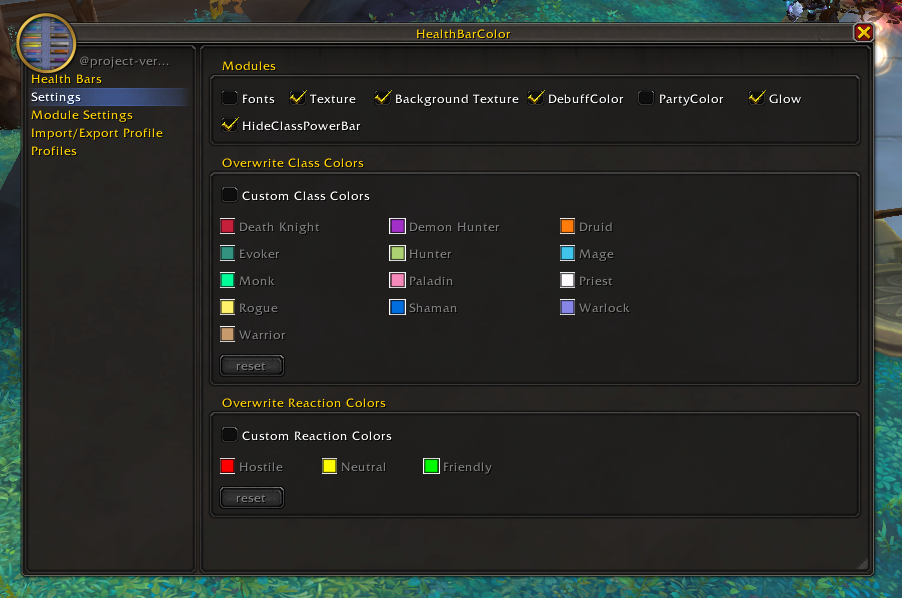
Task: Turn off the Glow module
Action: tap(756, 98)
